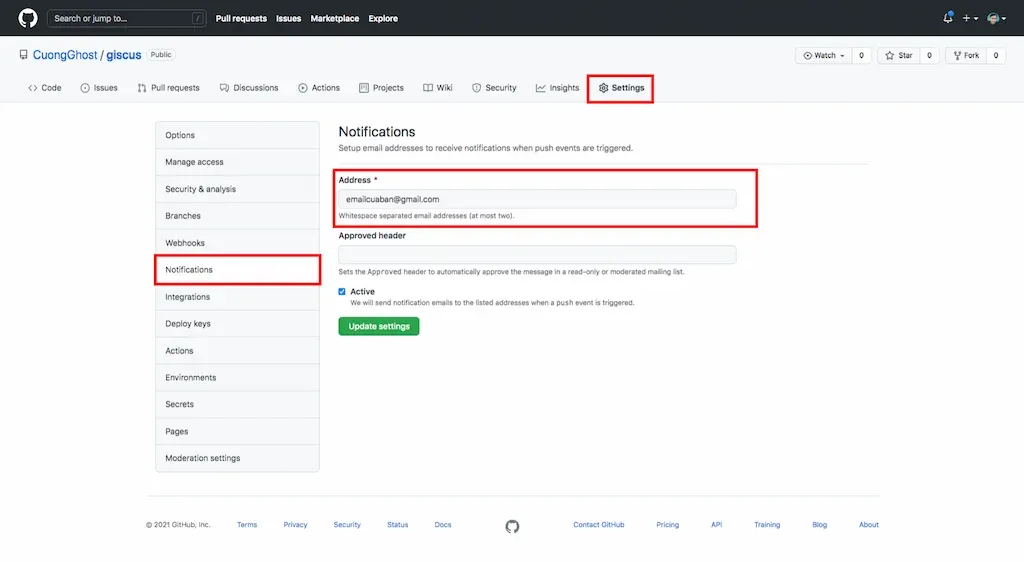Open Deploy keys settings
1024x562 pixels.
tap(237, 324)
